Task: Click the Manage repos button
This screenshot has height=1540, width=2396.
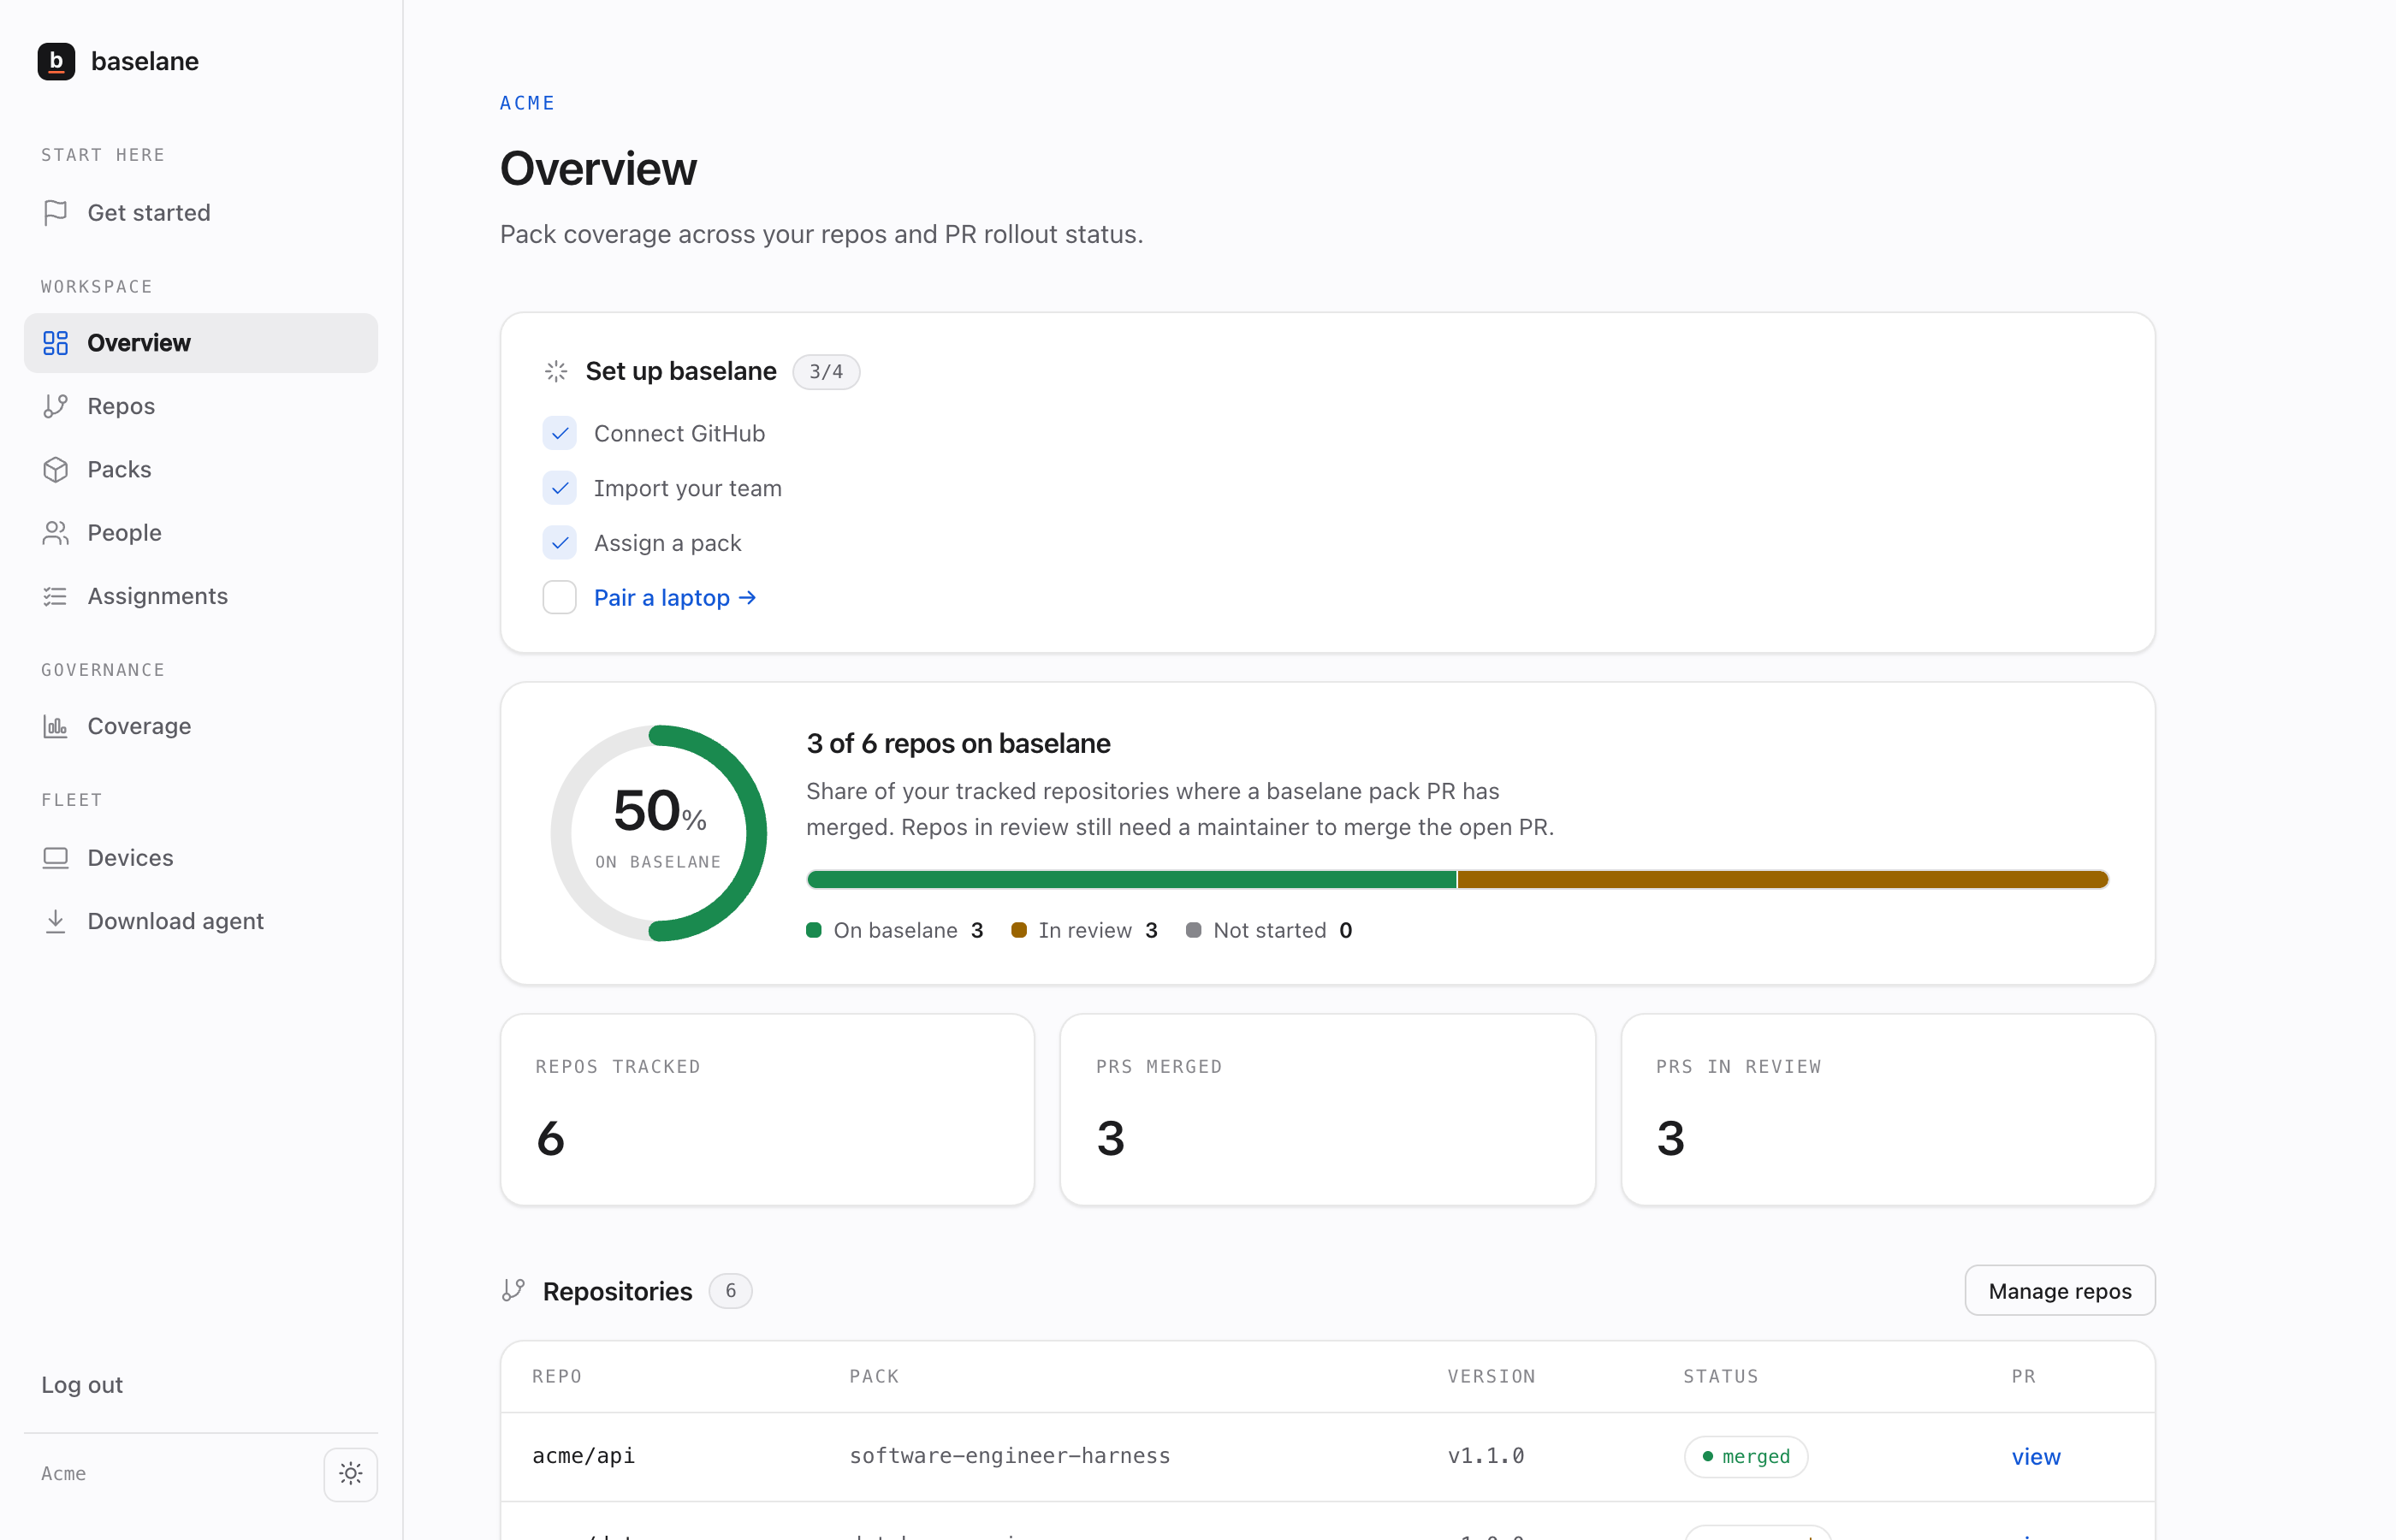Action: 2060,1290
